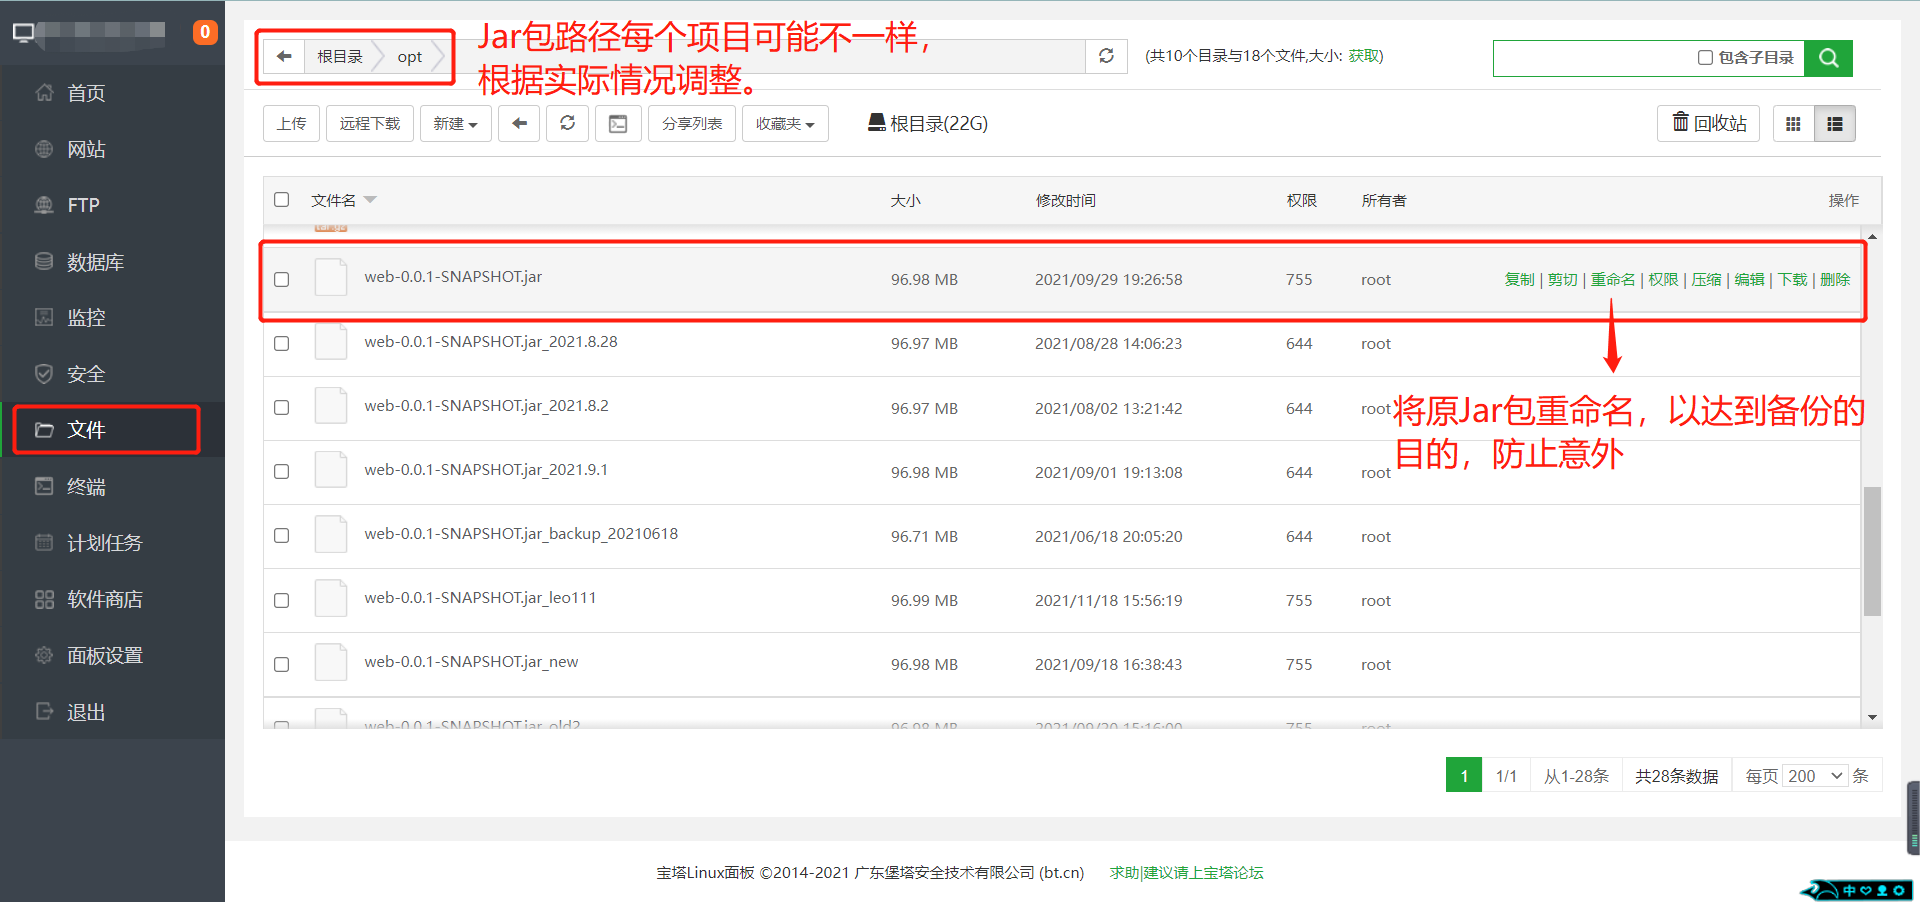Switch to grid view layout
Image resolution: width=1920 pixels, height=902 pixels.
(x=1793, y=123)
